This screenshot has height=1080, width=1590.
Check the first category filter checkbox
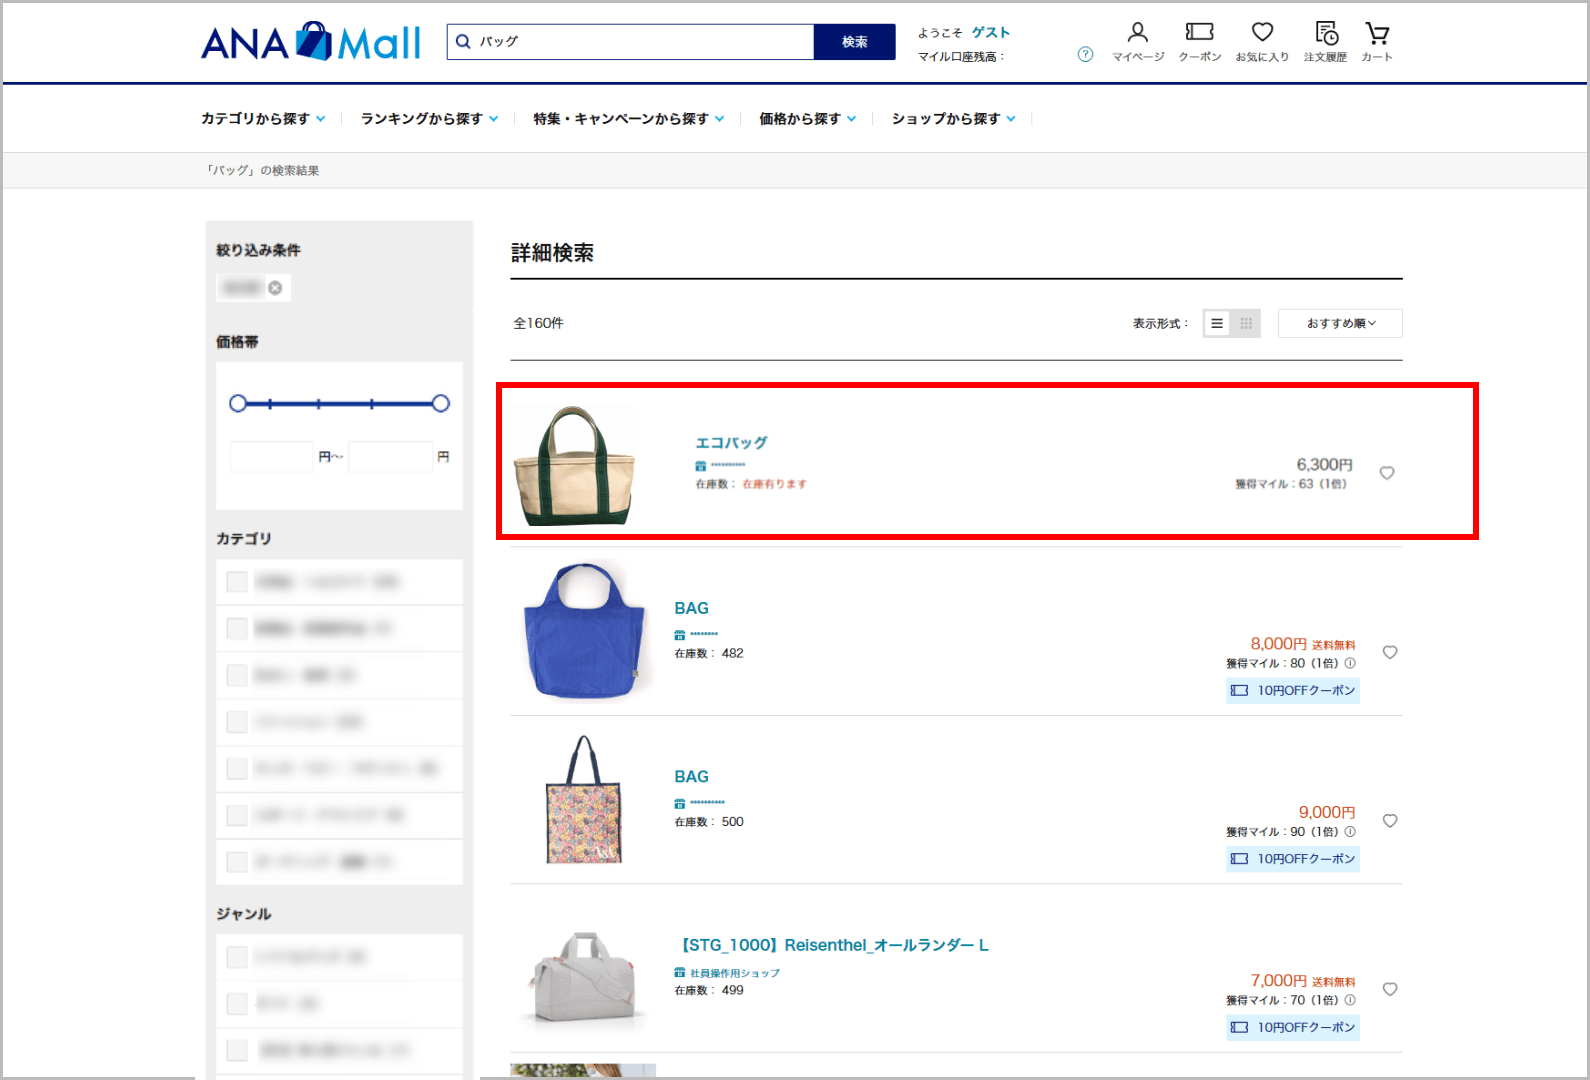(237, 582)
